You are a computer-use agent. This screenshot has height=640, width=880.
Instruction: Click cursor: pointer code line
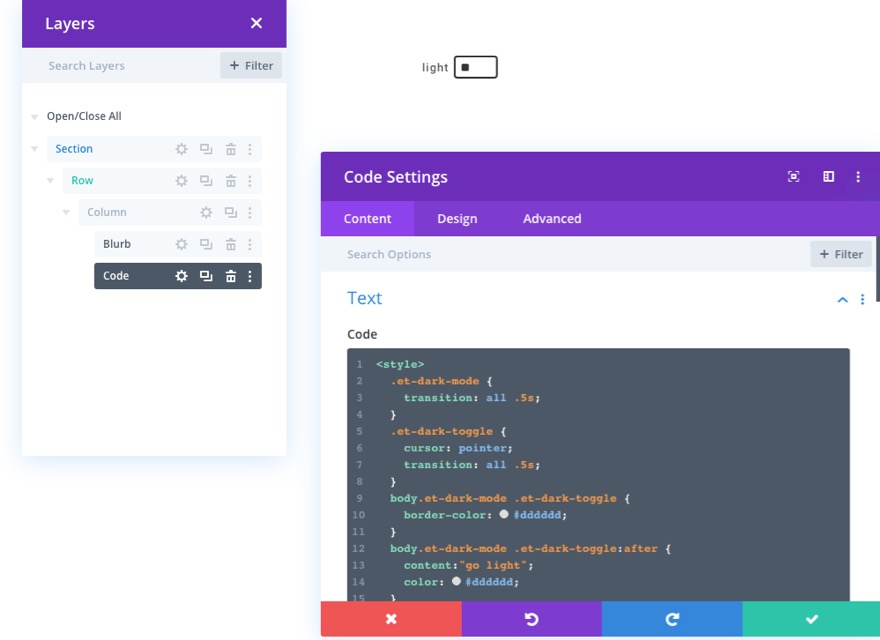458,448
